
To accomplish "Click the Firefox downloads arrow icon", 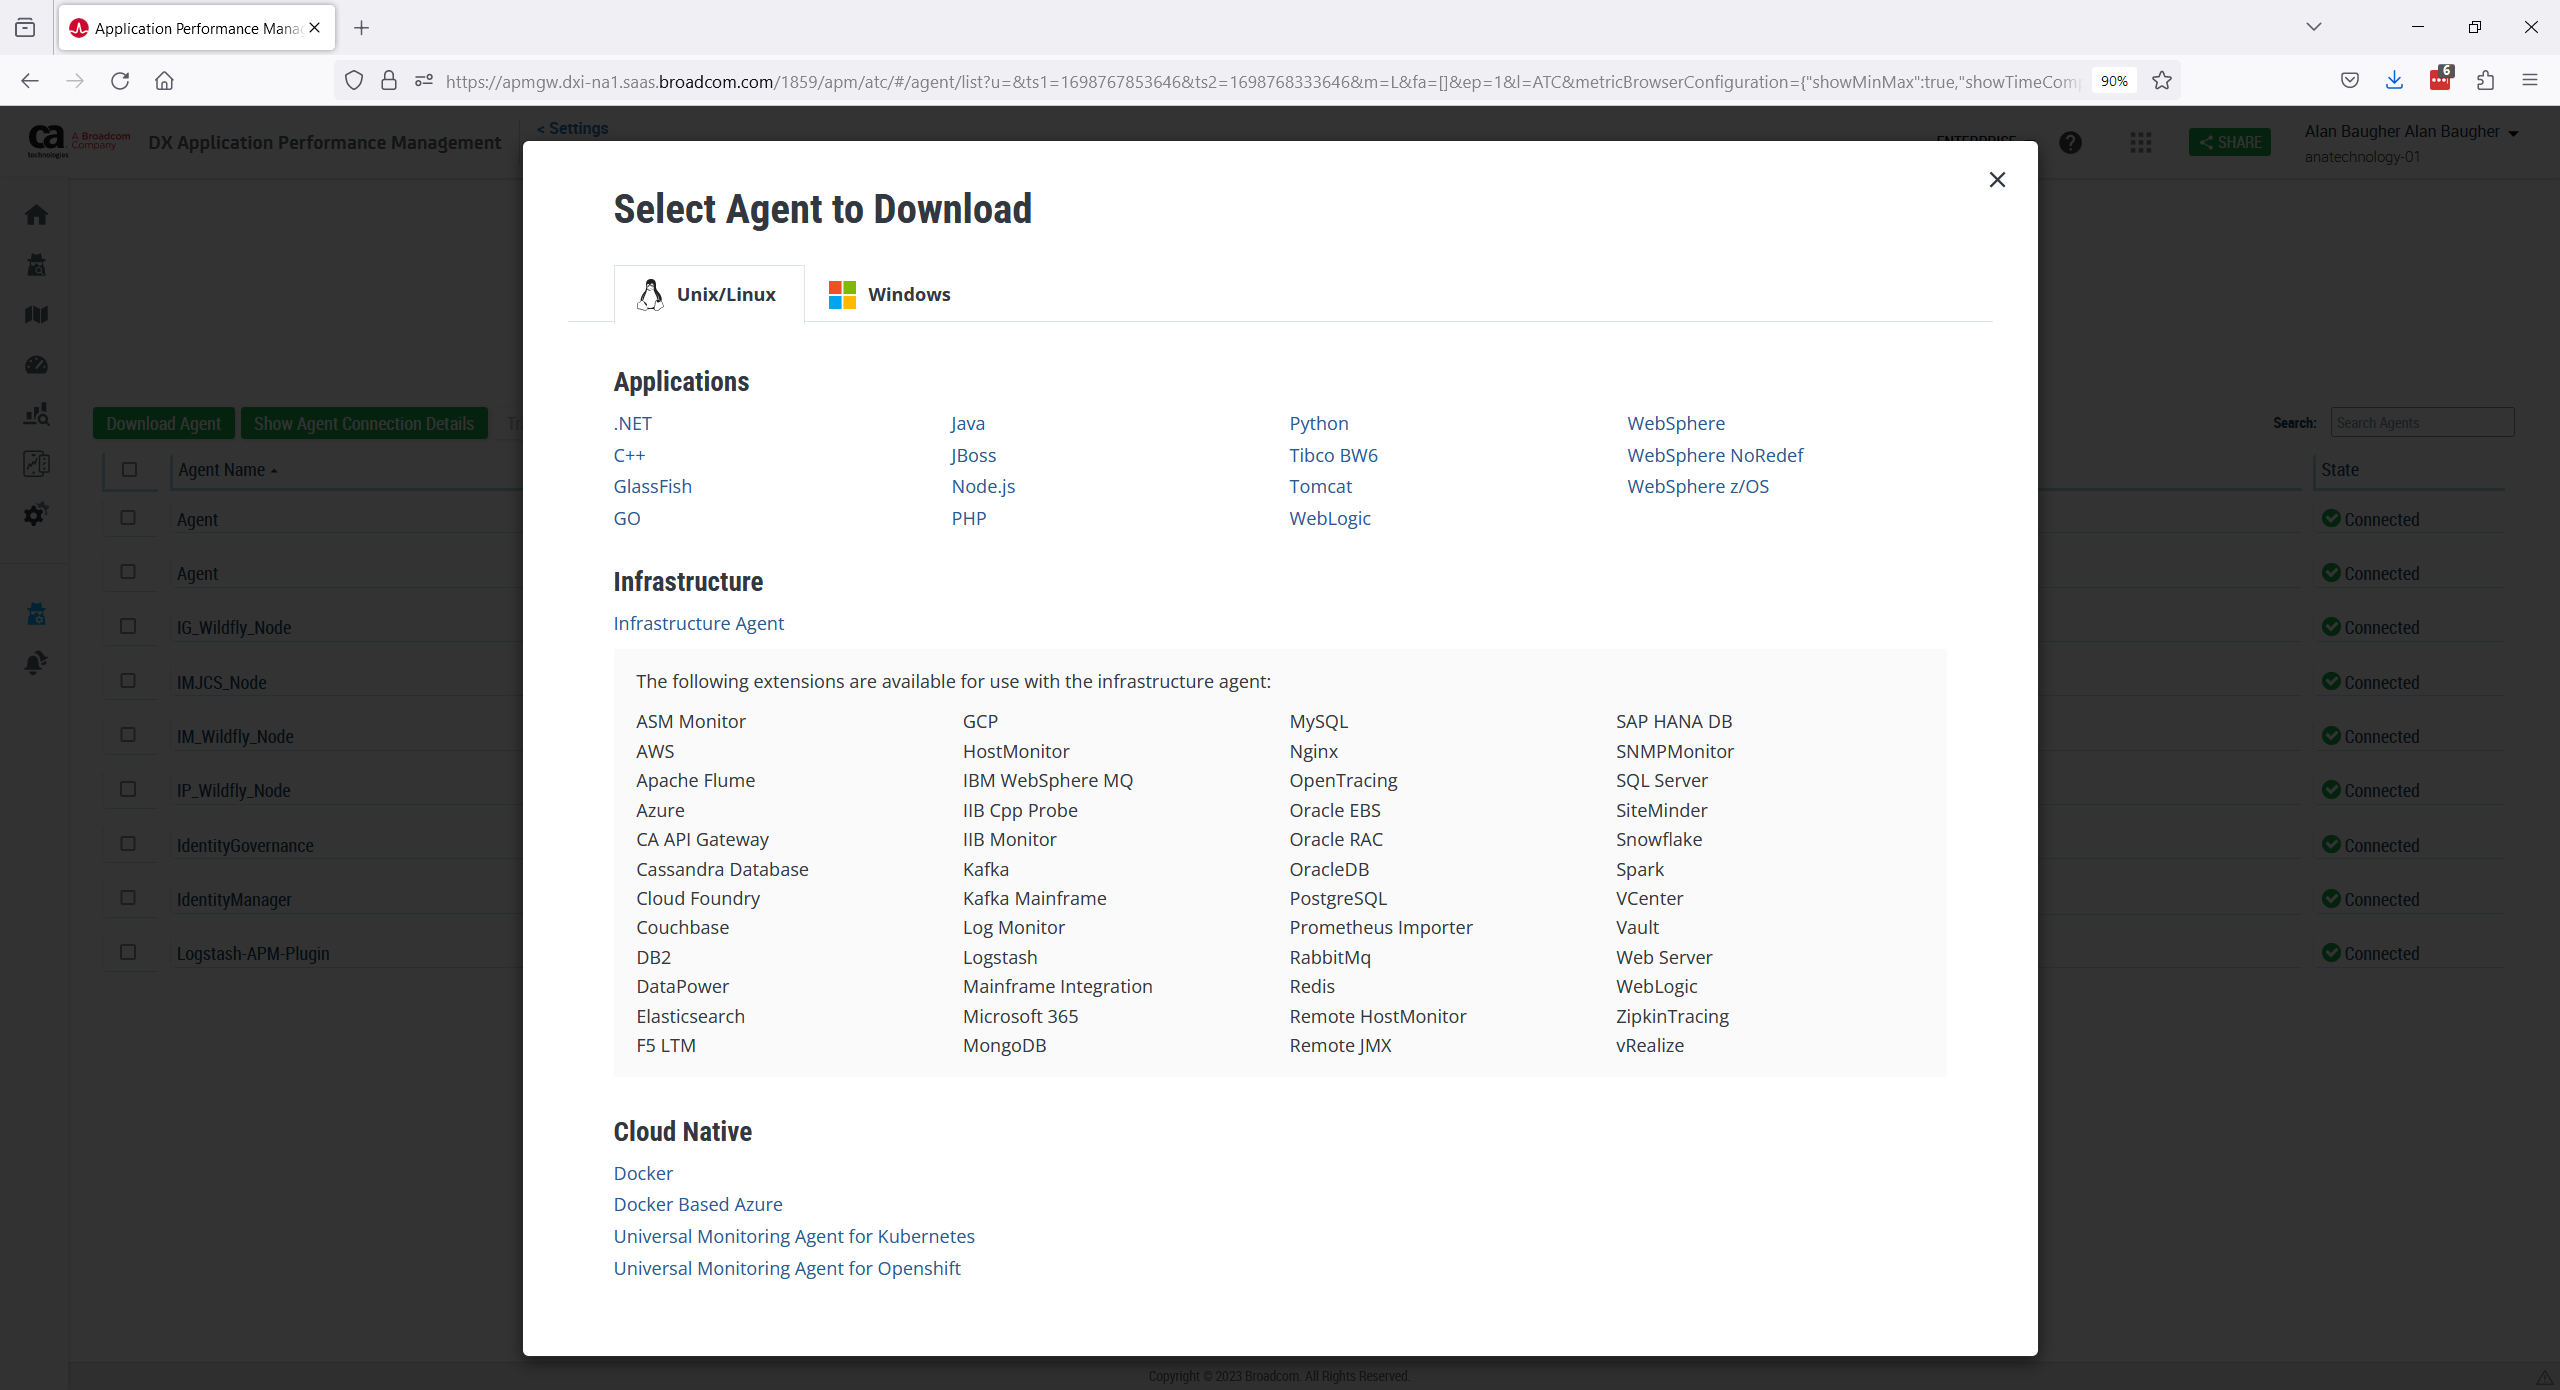I will pos(2394,81).
